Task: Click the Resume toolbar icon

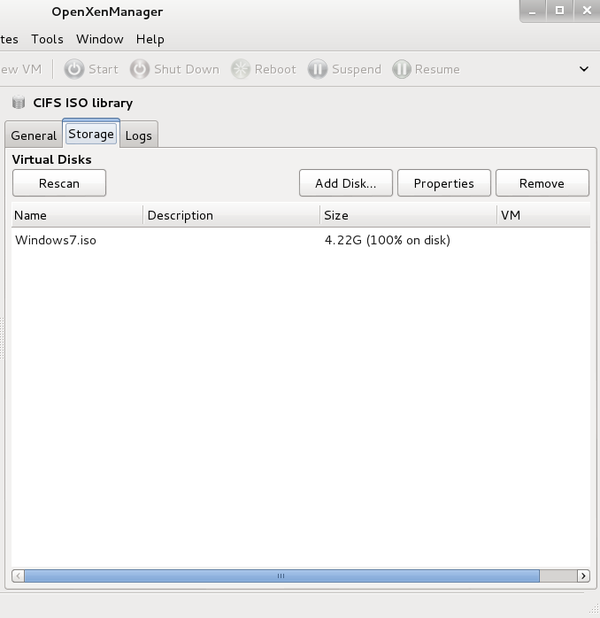Action: point(401,69)
